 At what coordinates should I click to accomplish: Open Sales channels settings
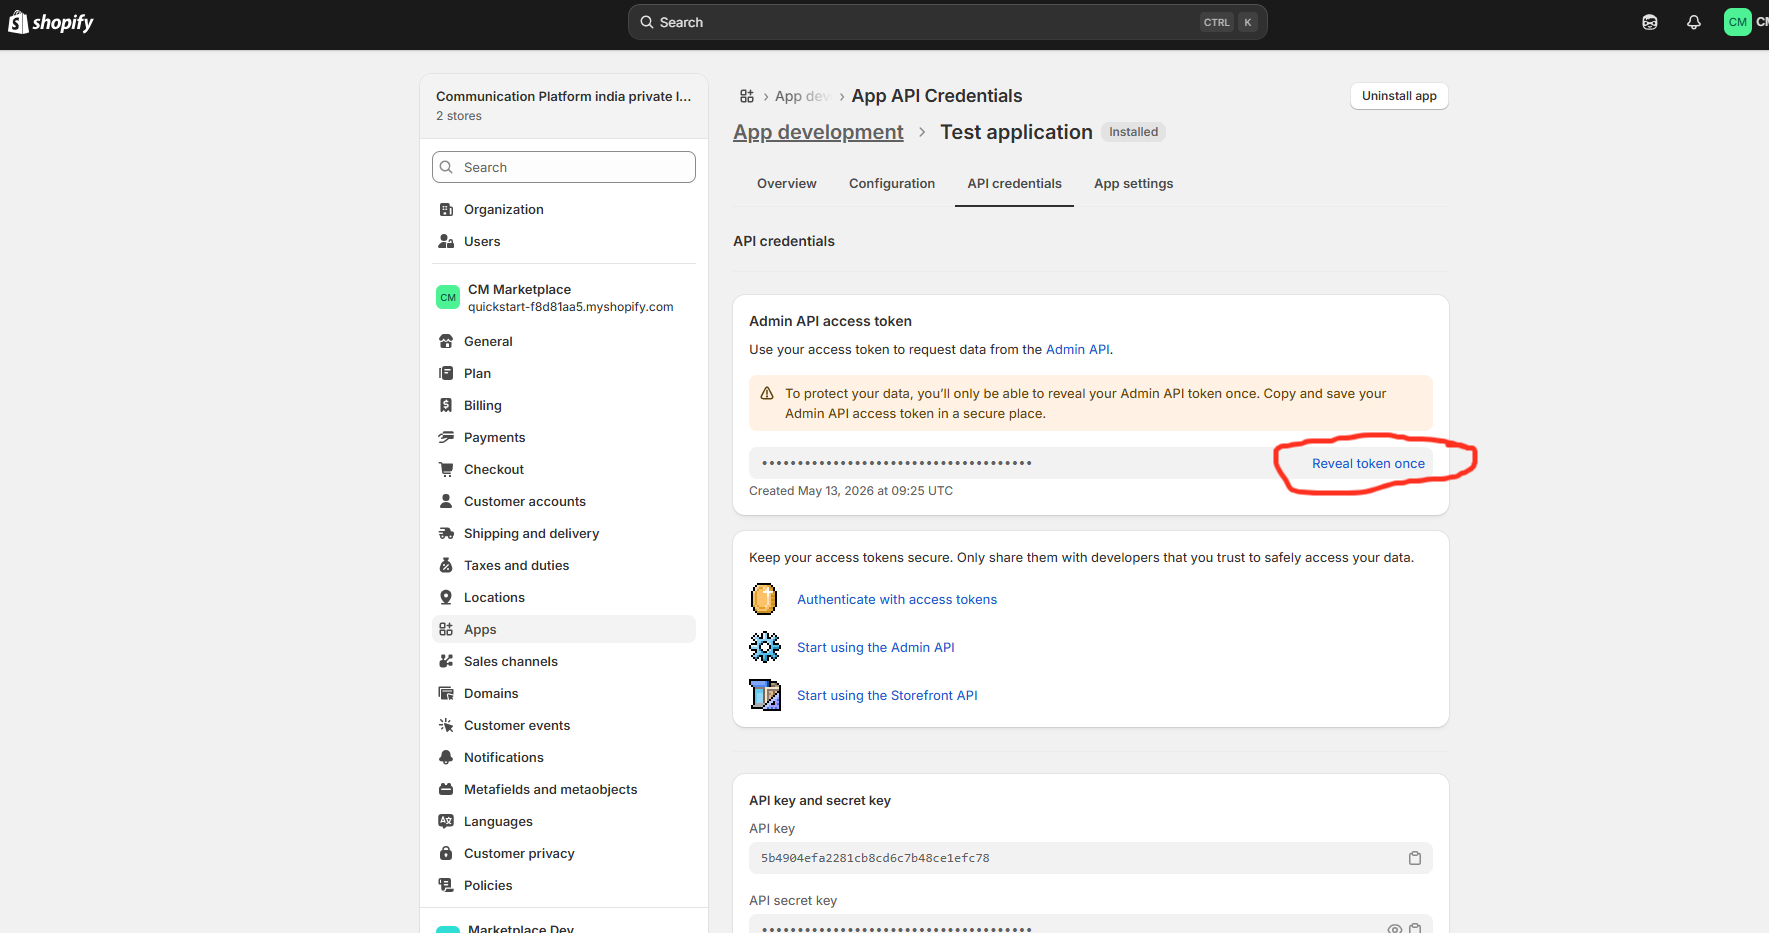tap(564, 661)
